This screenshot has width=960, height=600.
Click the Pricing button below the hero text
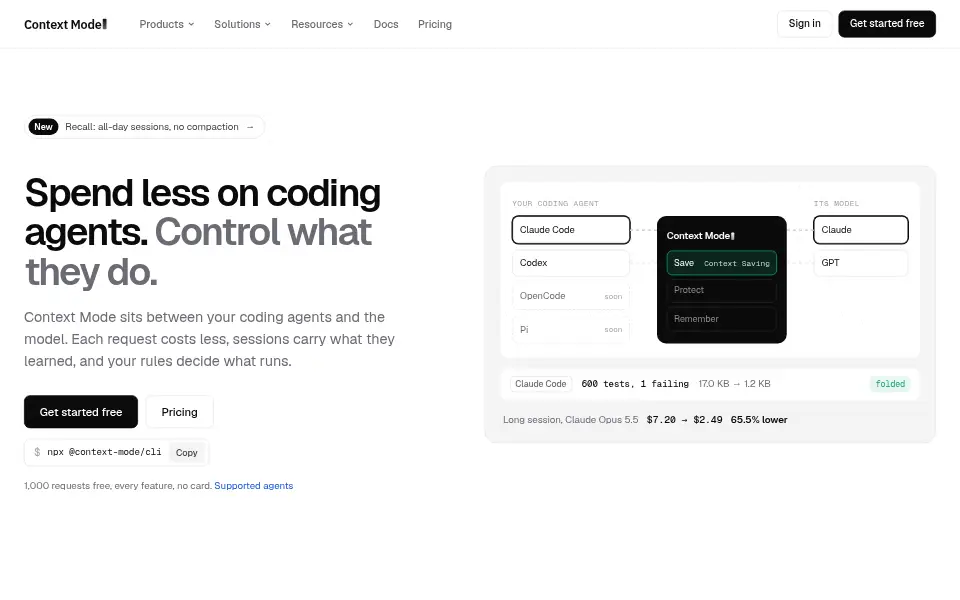pyautogui.click(x=179, y=412)
